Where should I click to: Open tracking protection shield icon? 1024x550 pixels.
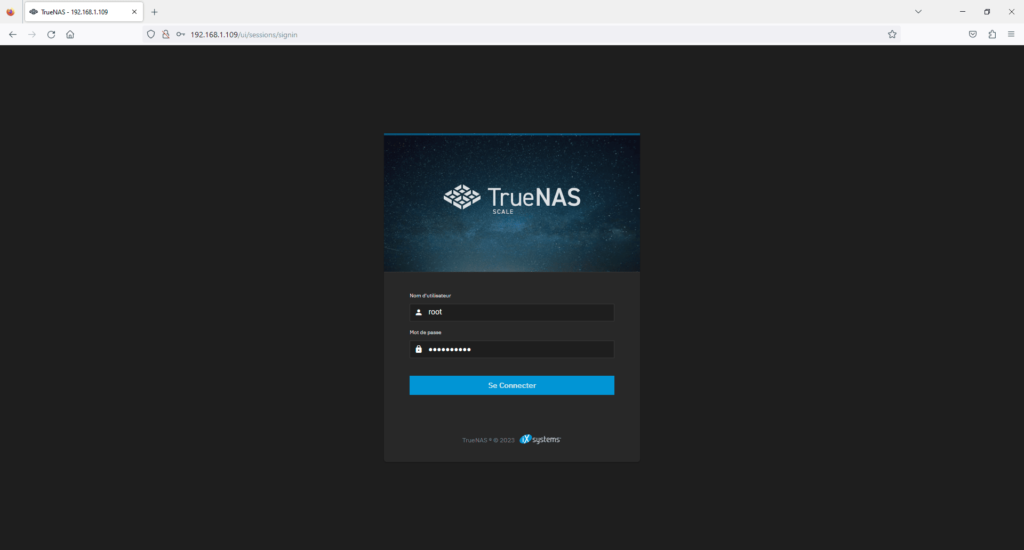click(x=151, y=35)
